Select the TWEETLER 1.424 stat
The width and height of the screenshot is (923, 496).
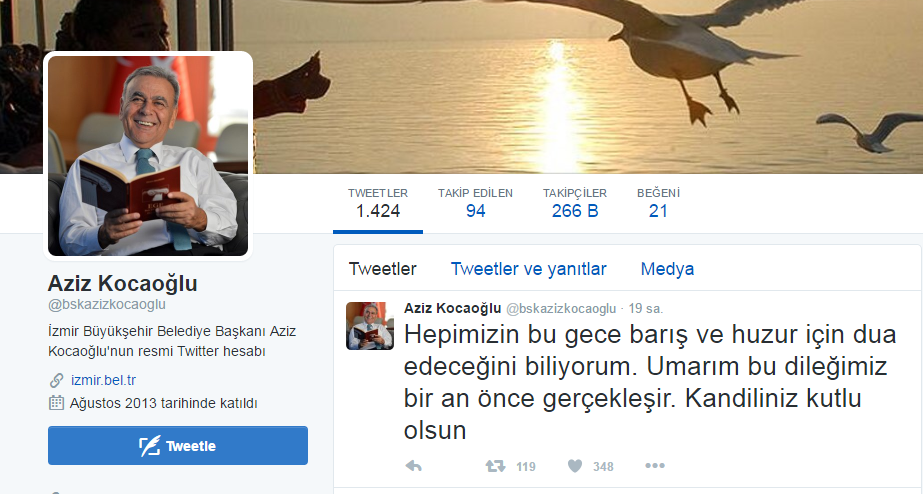[x=378, y=204]
